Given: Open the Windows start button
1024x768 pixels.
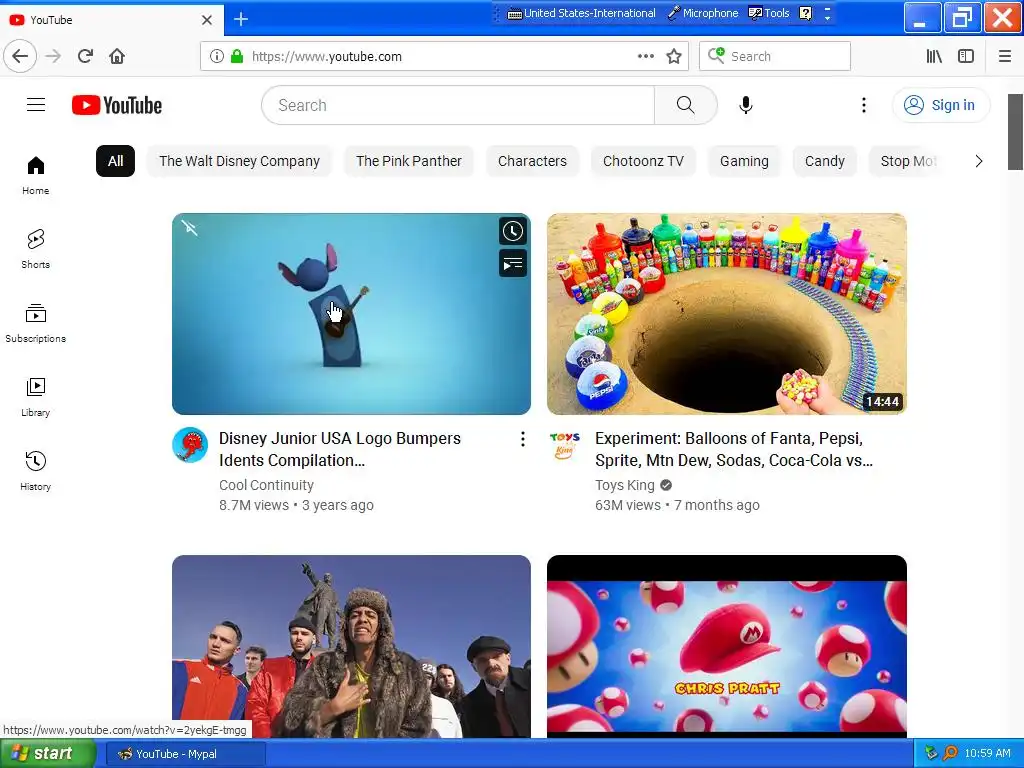Looking at the screenshot, I should coord(48,754).
